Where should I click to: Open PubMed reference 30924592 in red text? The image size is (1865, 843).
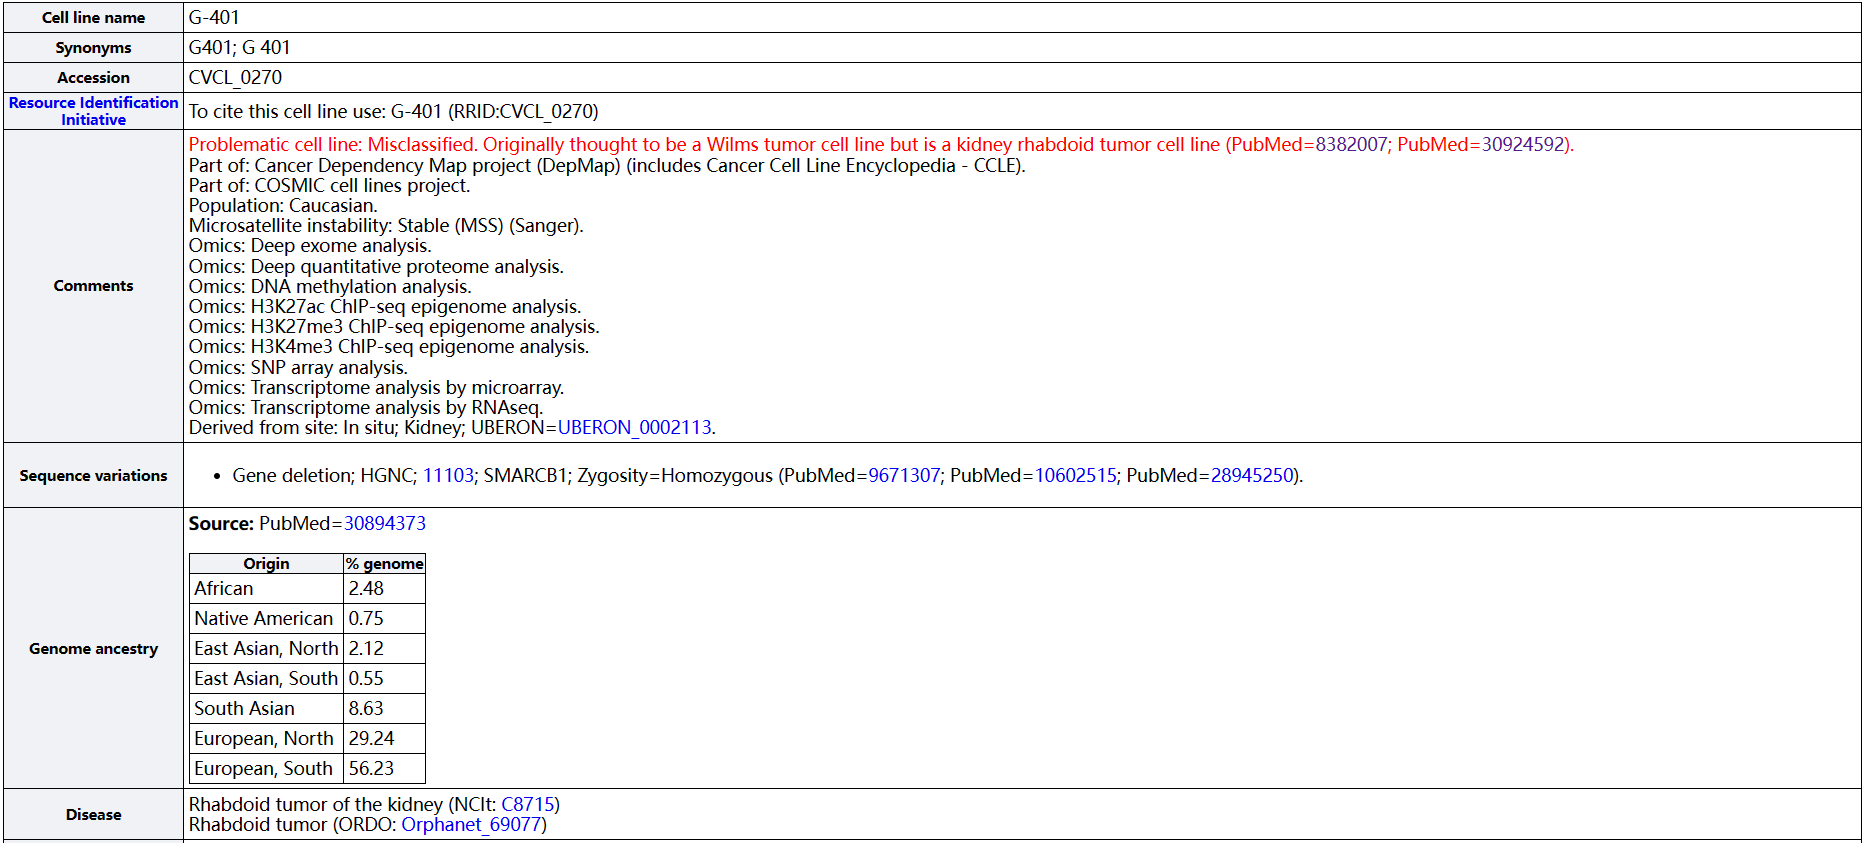click(x=1522, y=145)
